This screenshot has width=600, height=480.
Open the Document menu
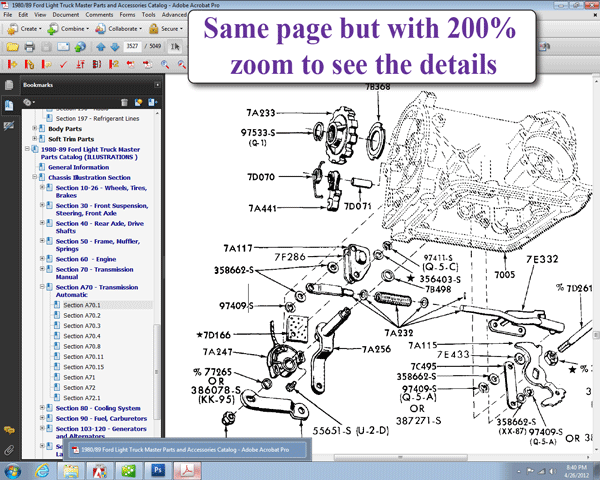pyautogui.click(x=66, y=15)
